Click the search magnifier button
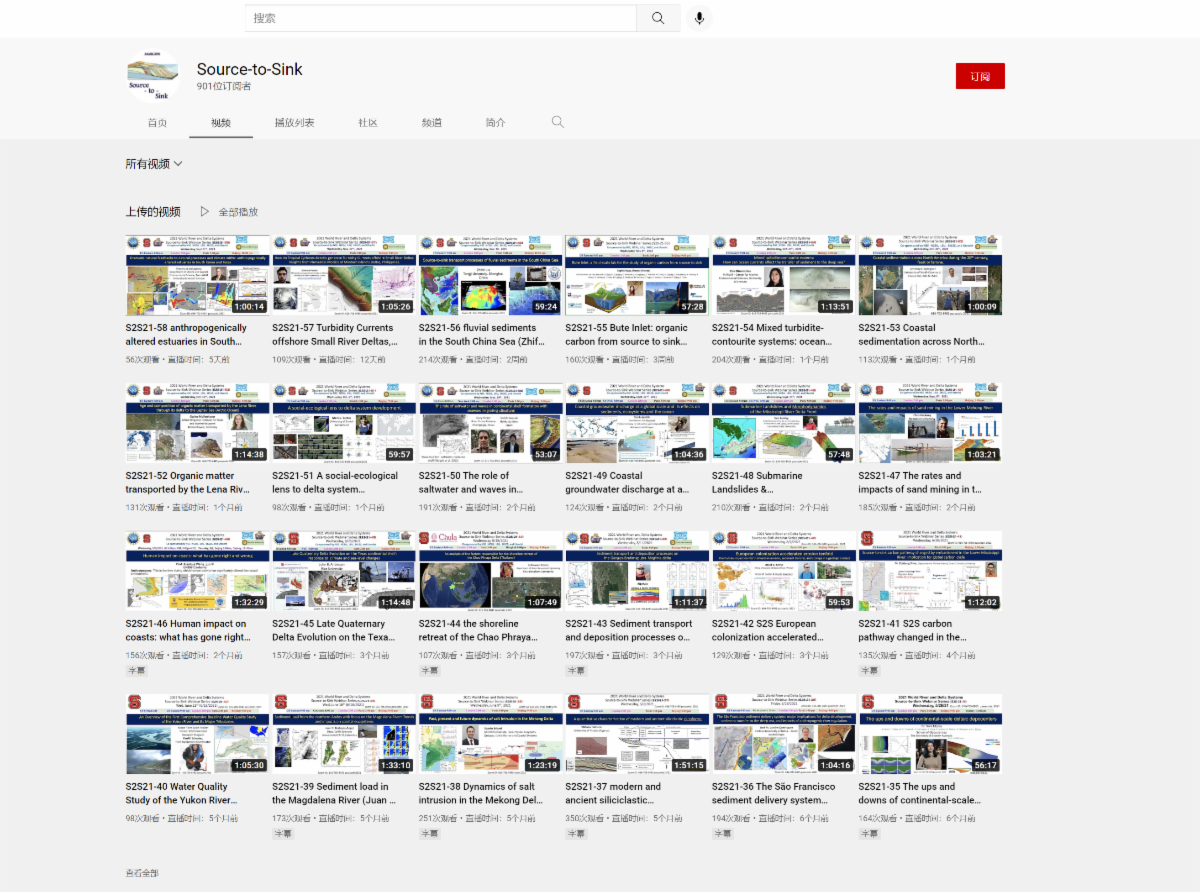The width and height of the screenshot is (1200, 892). [x=658, y=18]
